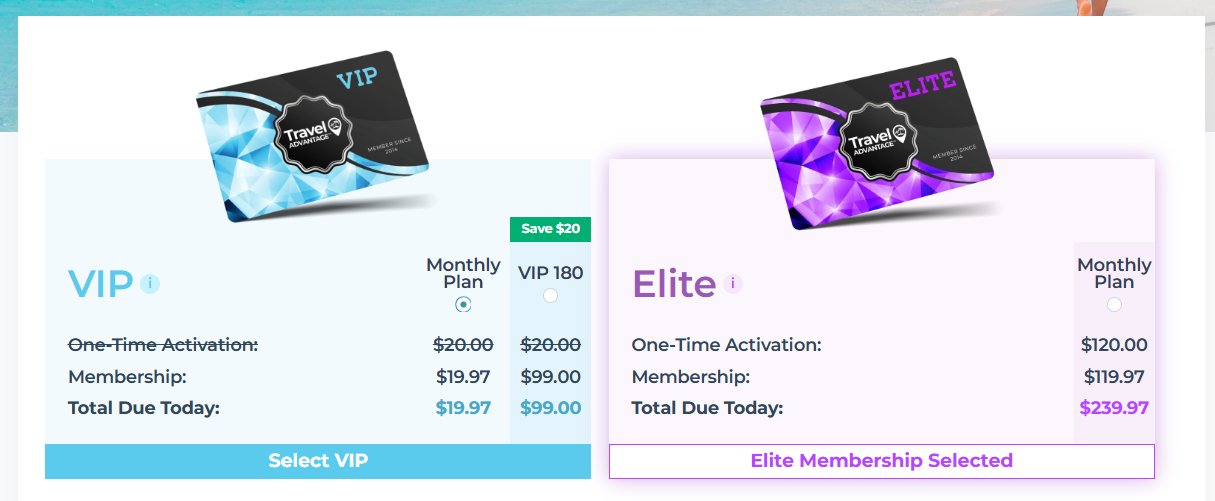This screenshot has width=1215, height=501.
Task: Click the info icon beside Elite
Action: (733, 284)
